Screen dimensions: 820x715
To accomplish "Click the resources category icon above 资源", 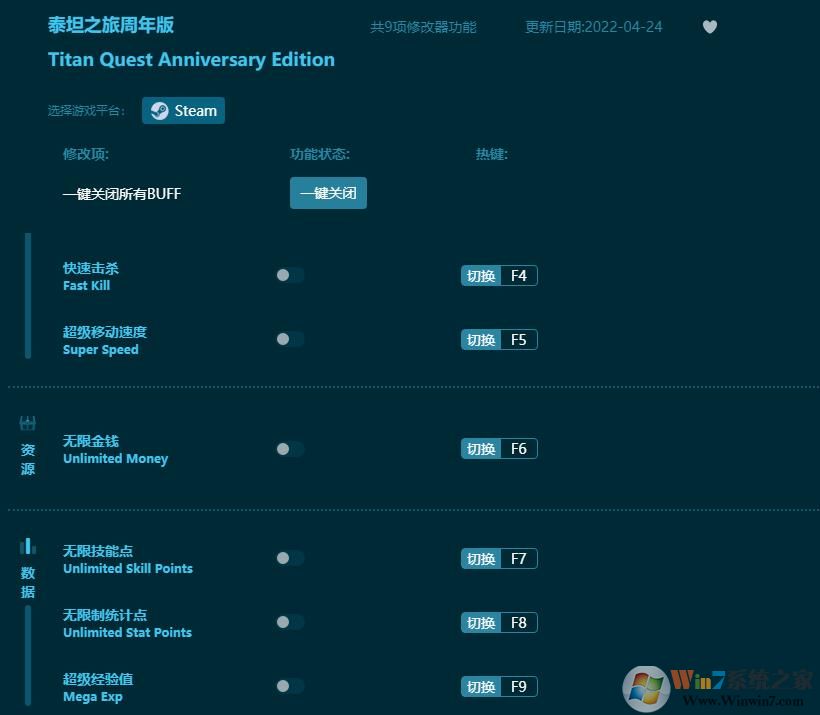I will [x=28, y=423].
